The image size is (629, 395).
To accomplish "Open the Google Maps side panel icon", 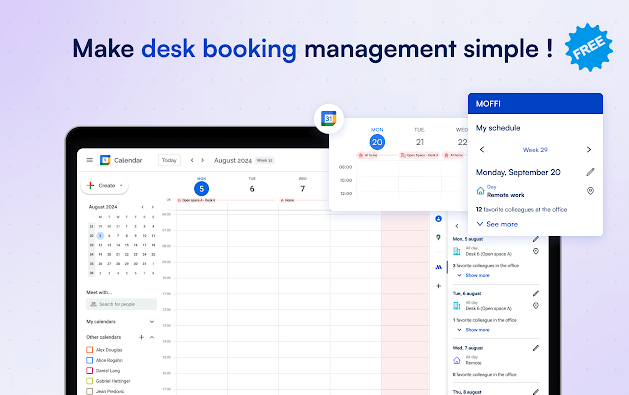I will tap(438, 237).
